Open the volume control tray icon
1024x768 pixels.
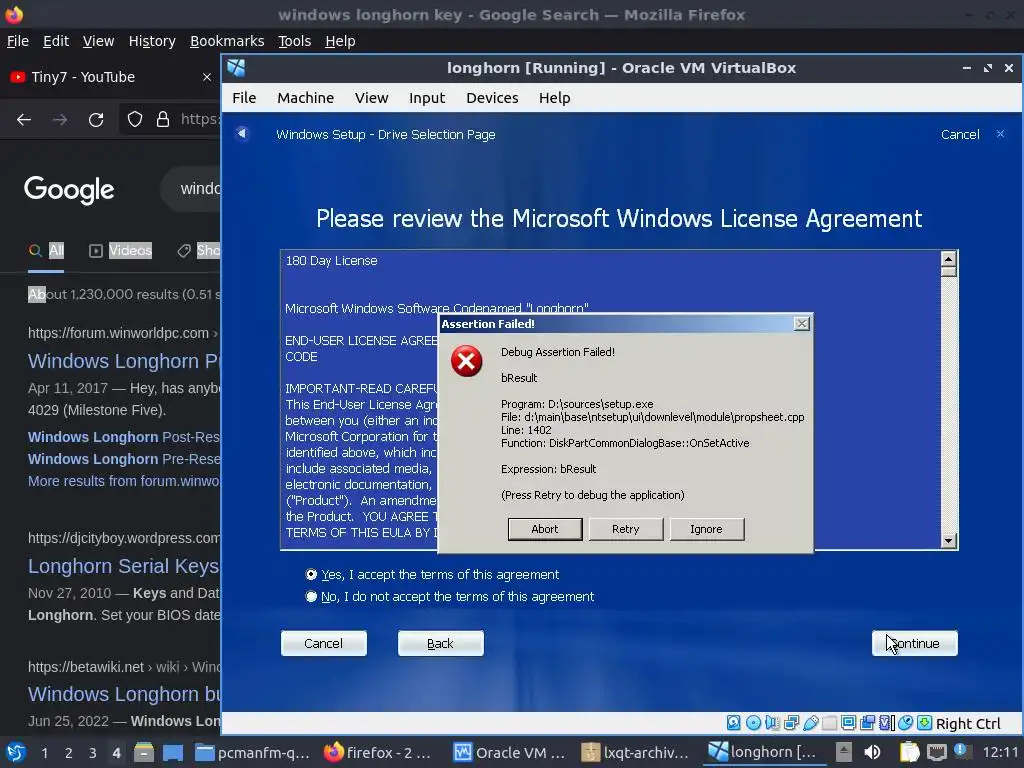(872, 752)
